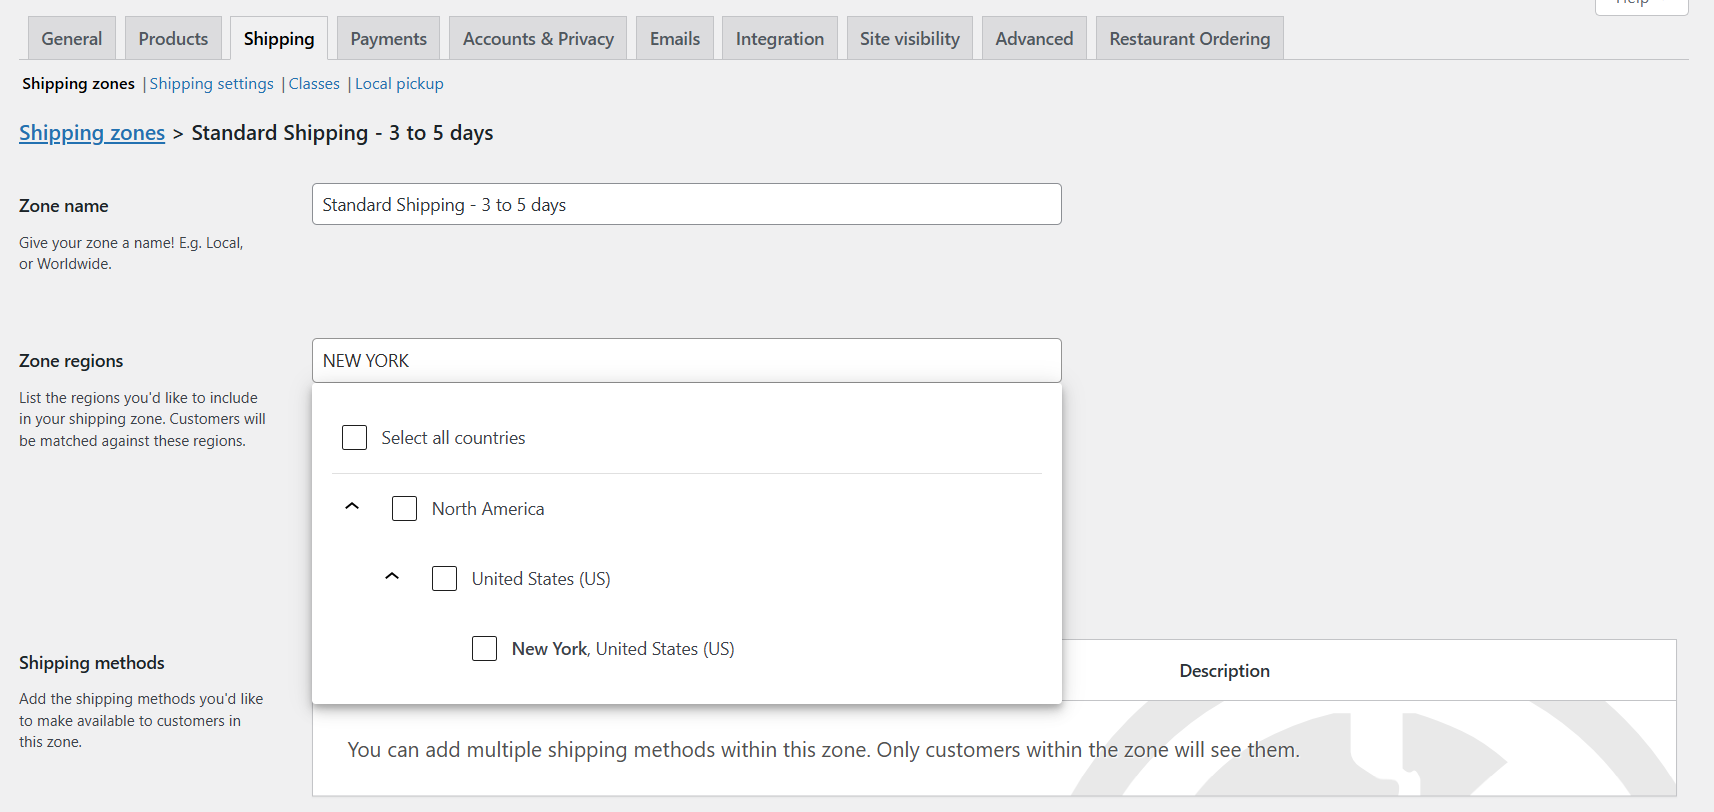The image size is (1714, 812).
Task: Open the Restaurant Ordering tab
Action: [x=1189, y=39]
